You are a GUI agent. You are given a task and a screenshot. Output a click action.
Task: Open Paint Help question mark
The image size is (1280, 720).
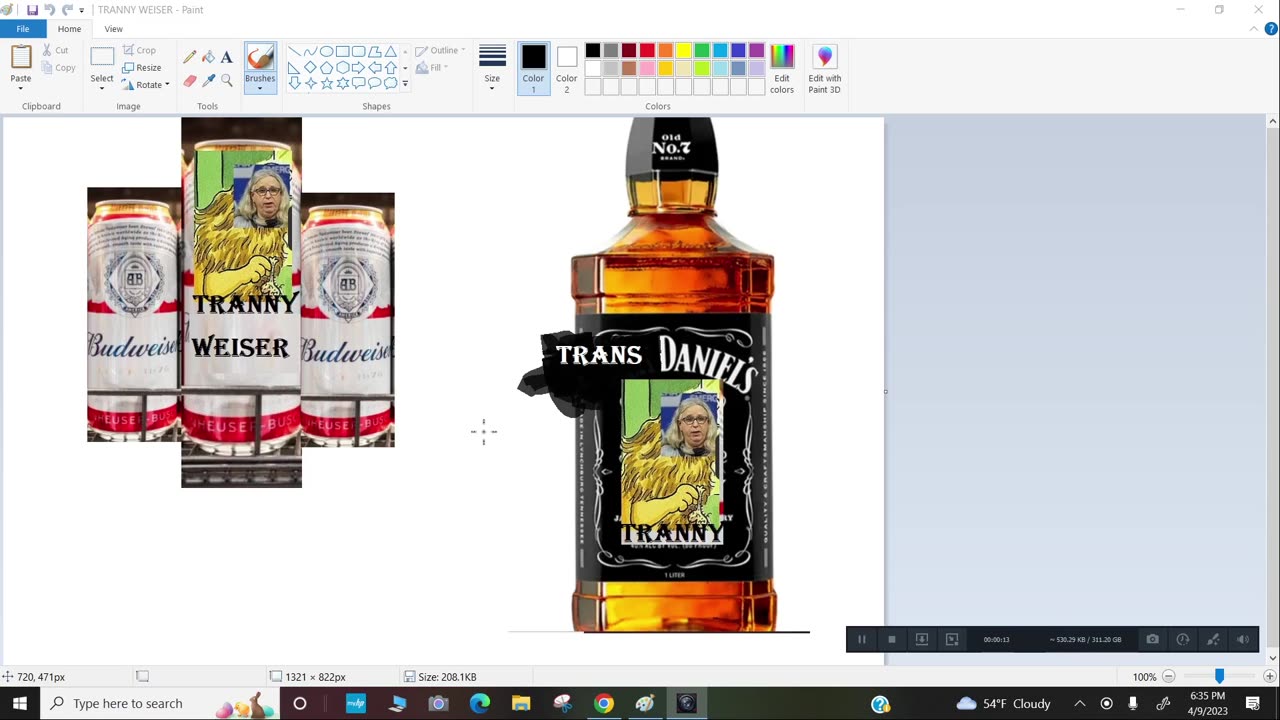(x=1271, y=29)
